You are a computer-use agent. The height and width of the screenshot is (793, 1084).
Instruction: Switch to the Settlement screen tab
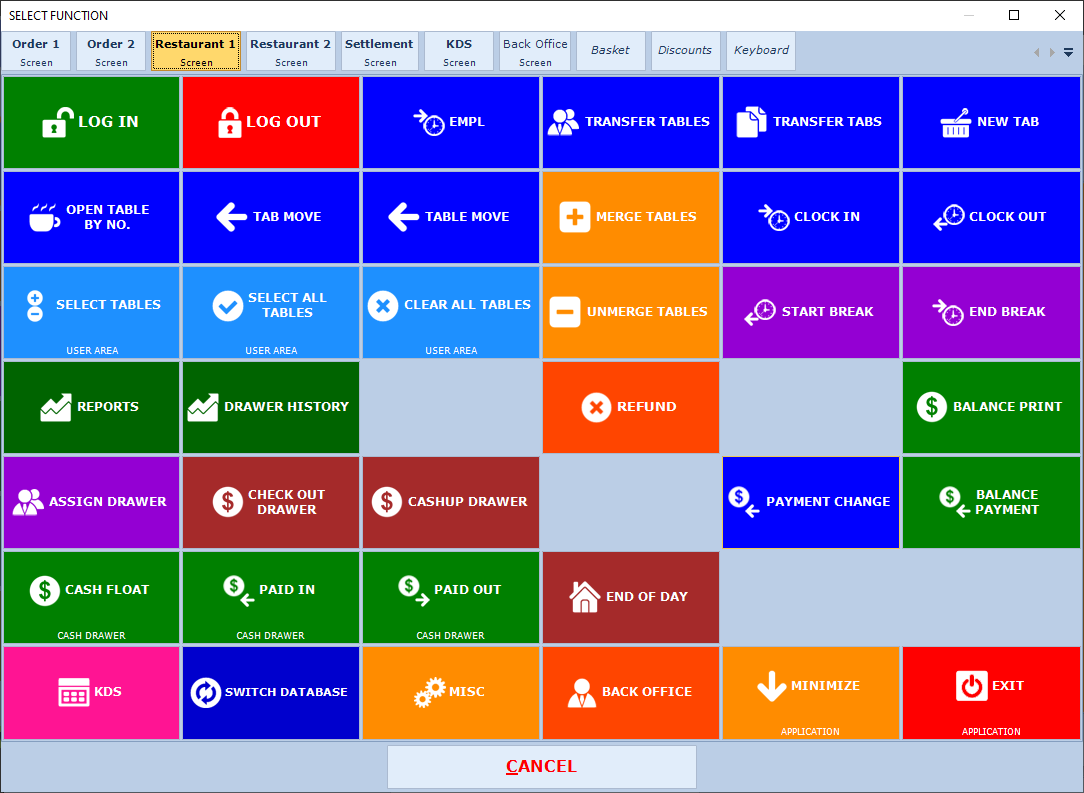tap(379, 51)
